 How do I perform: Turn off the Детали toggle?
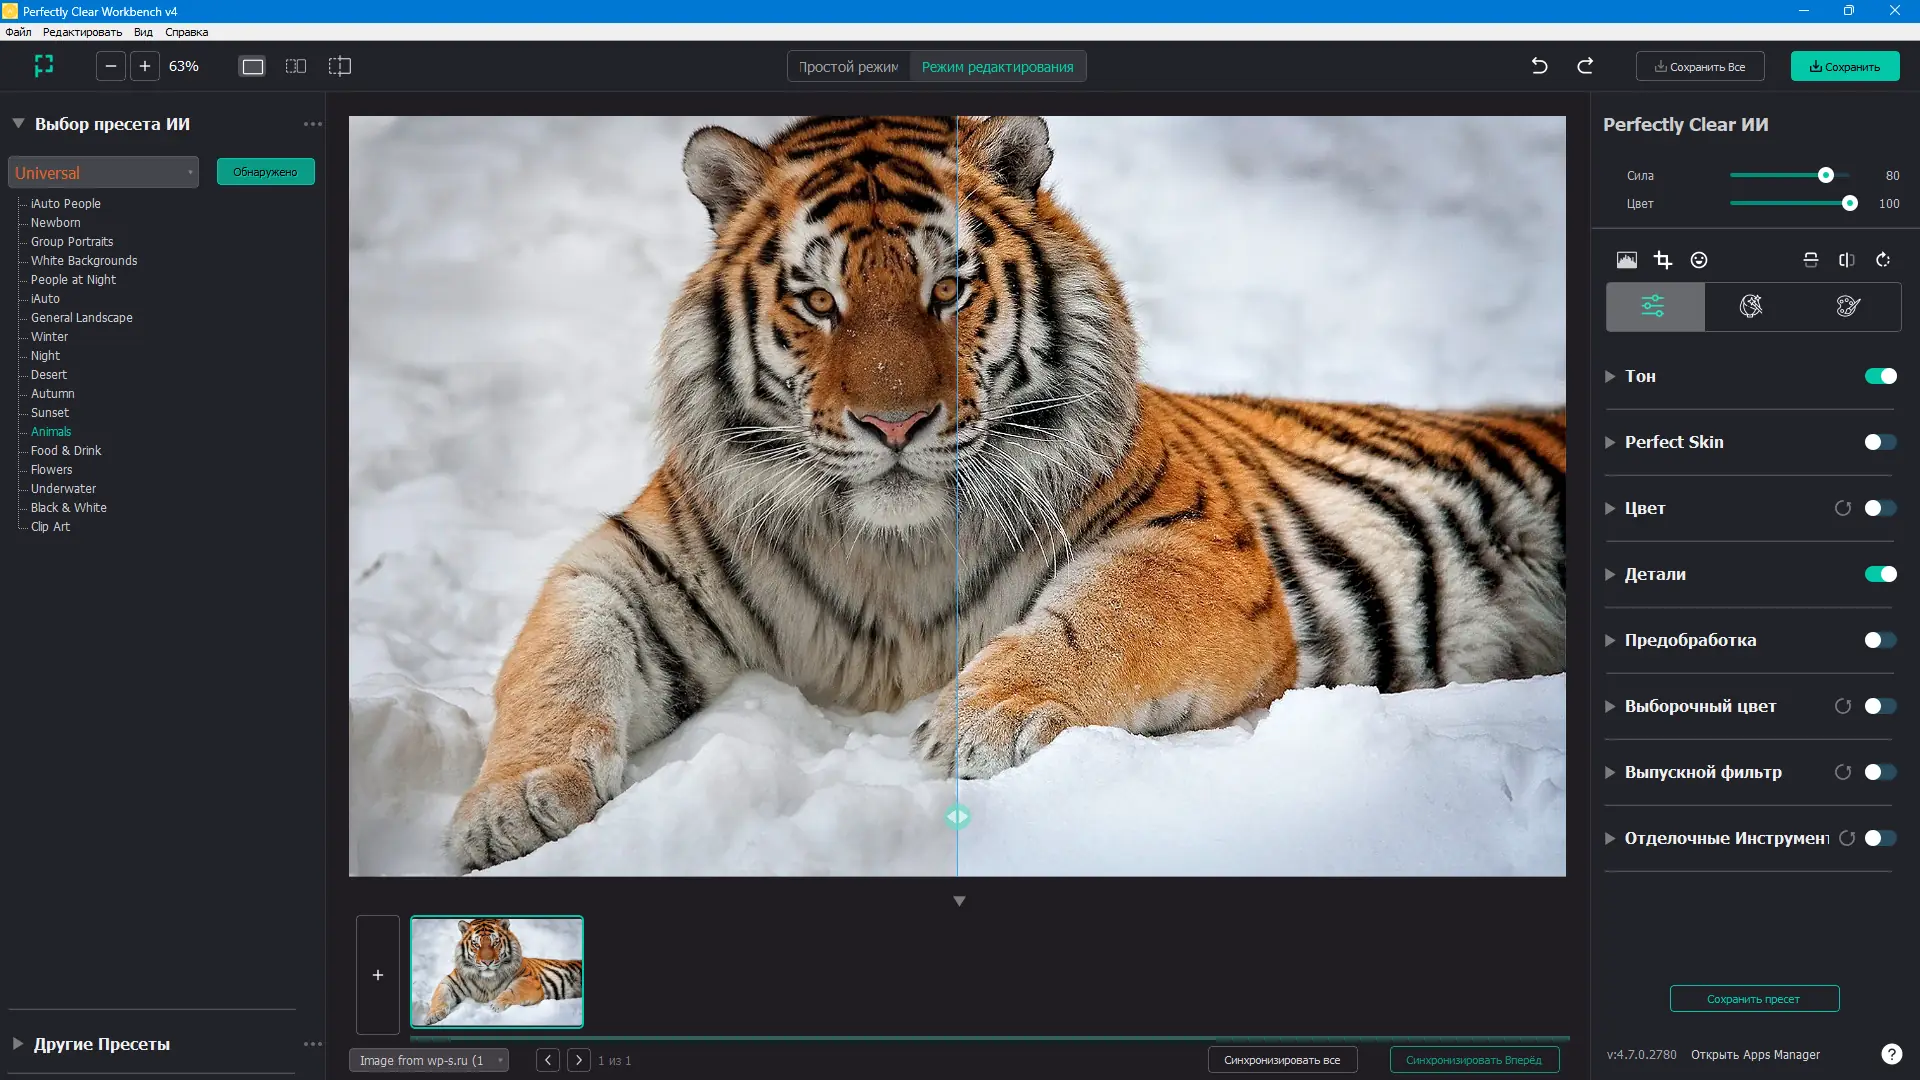[1880, 574]
